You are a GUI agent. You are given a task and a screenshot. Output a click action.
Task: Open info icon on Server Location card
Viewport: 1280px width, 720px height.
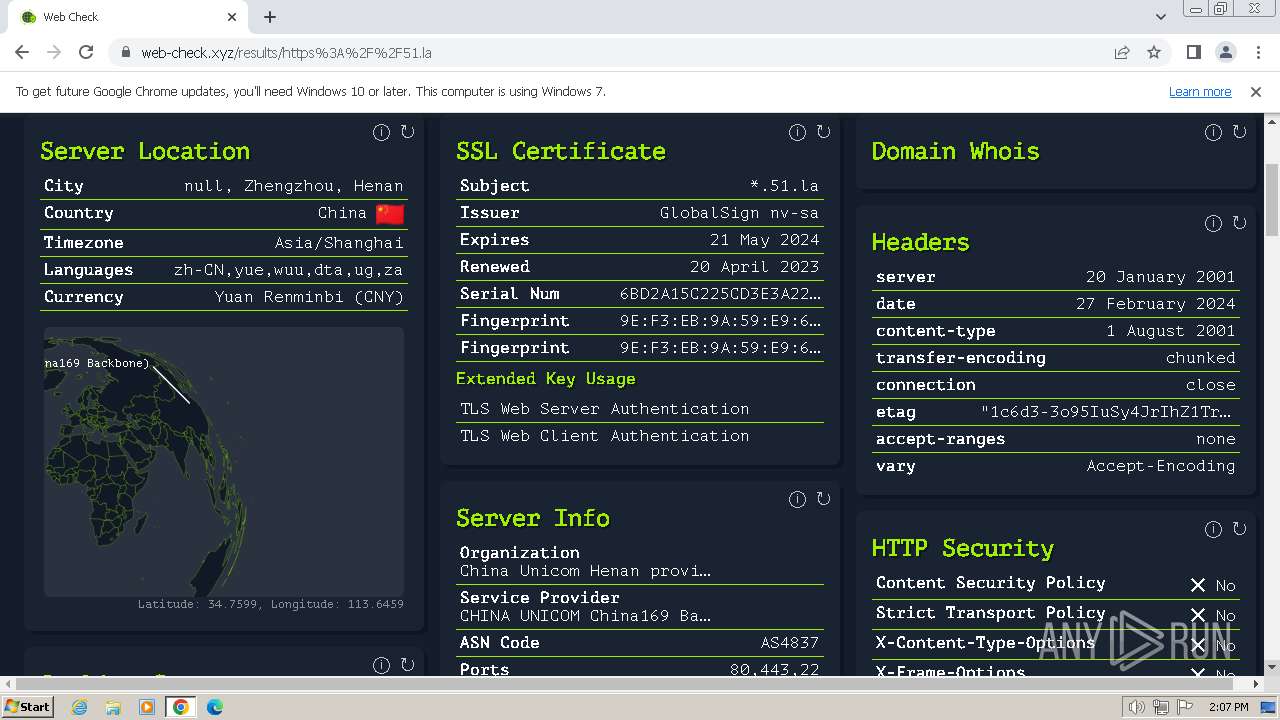[x=381, y=132]
